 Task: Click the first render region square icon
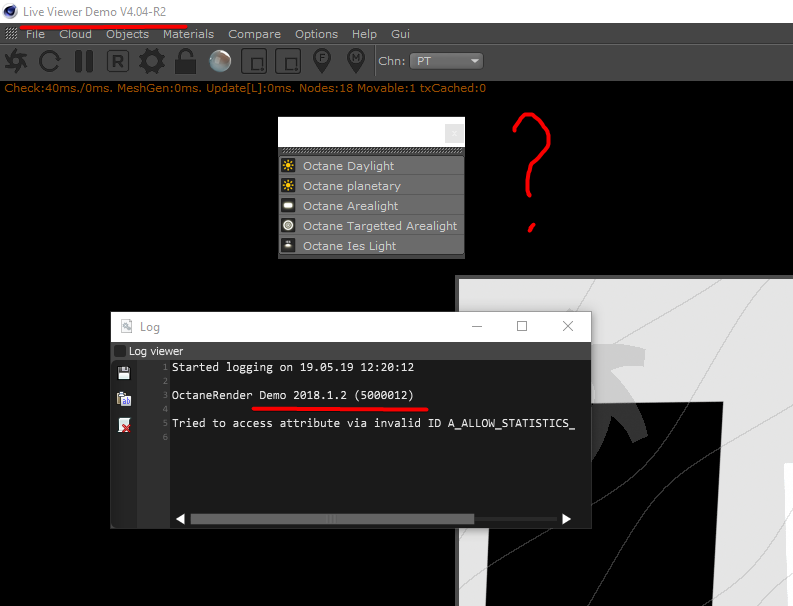click(254, 61)
